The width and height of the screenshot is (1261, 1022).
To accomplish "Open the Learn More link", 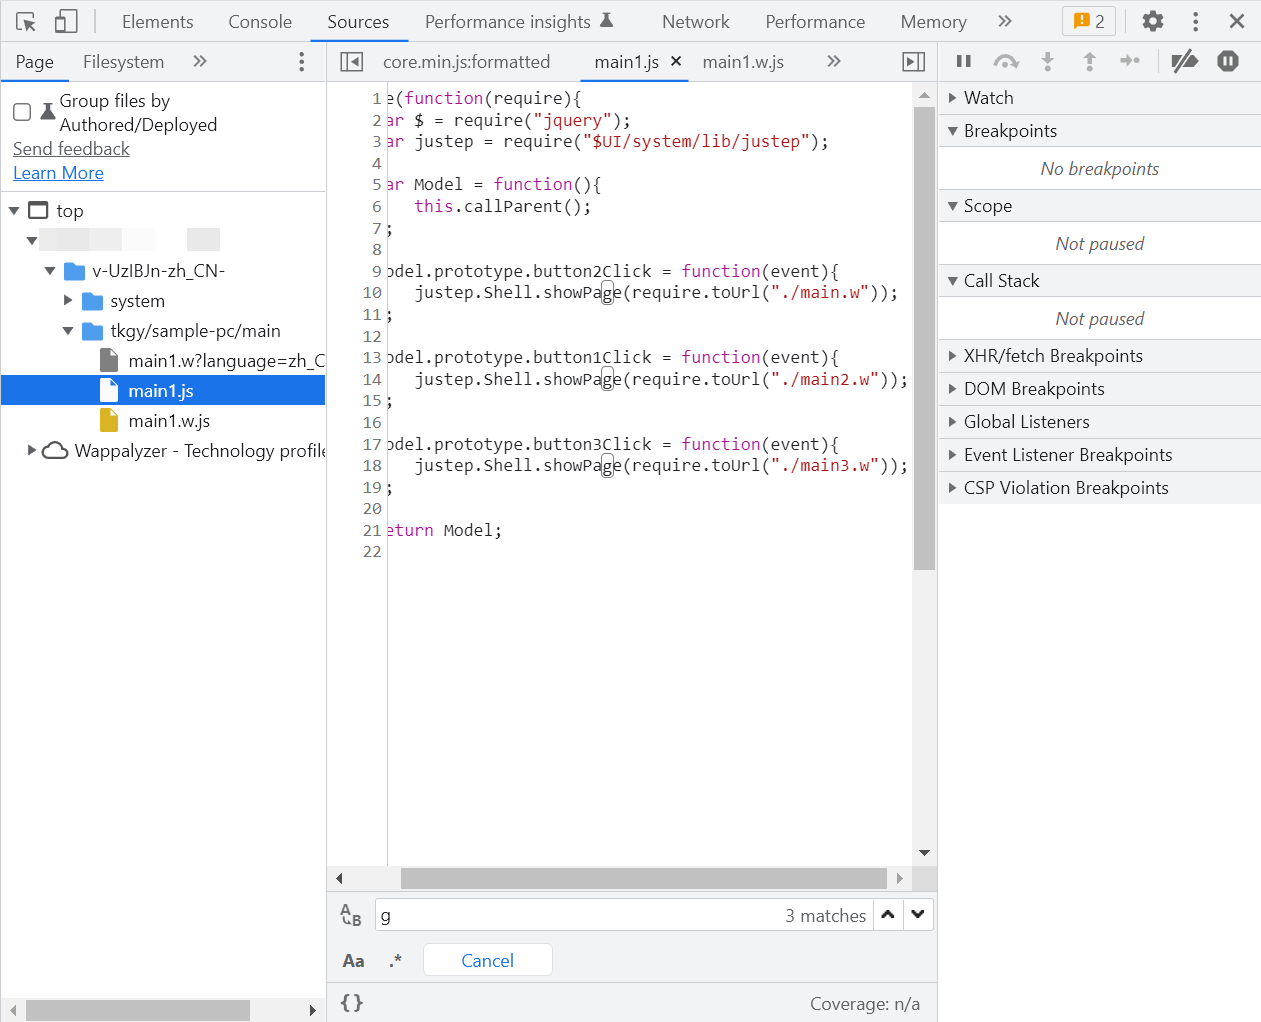I will point(58,173).
